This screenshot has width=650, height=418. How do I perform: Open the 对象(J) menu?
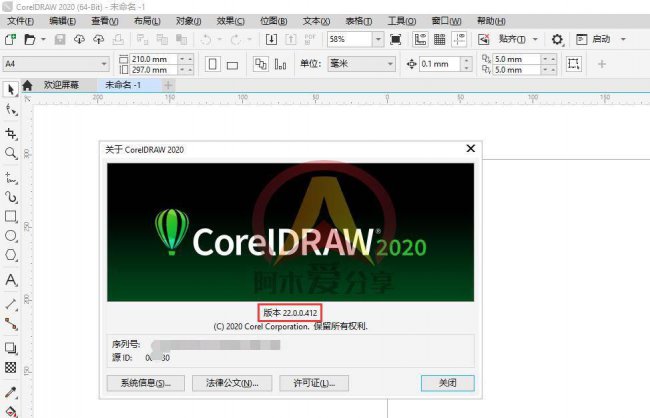pos(189,21)
